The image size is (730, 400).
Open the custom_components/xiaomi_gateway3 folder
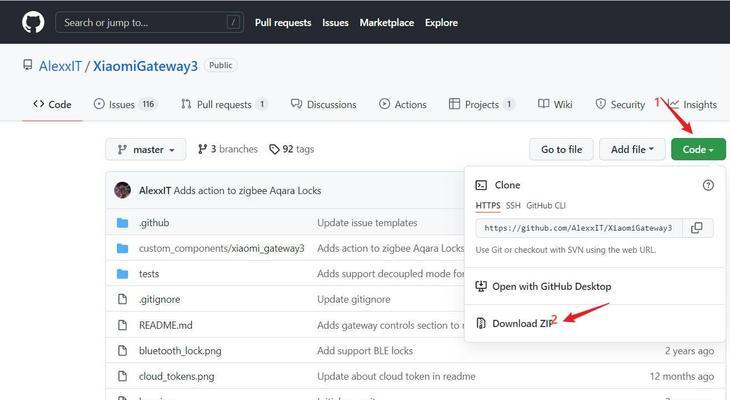click(222, 248)
